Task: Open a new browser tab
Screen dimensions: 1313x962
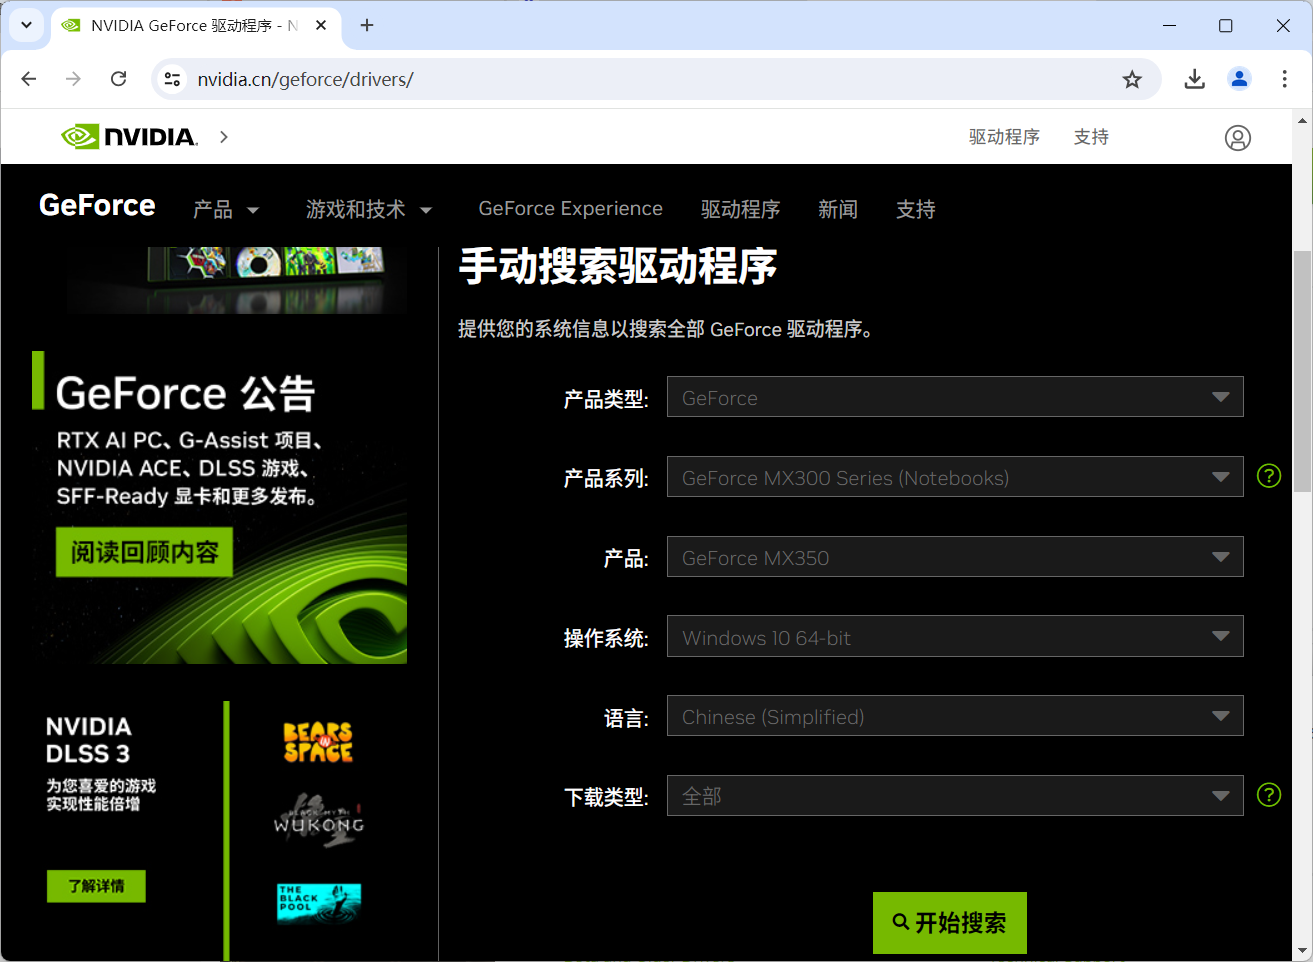Action: tap(367, 25)
